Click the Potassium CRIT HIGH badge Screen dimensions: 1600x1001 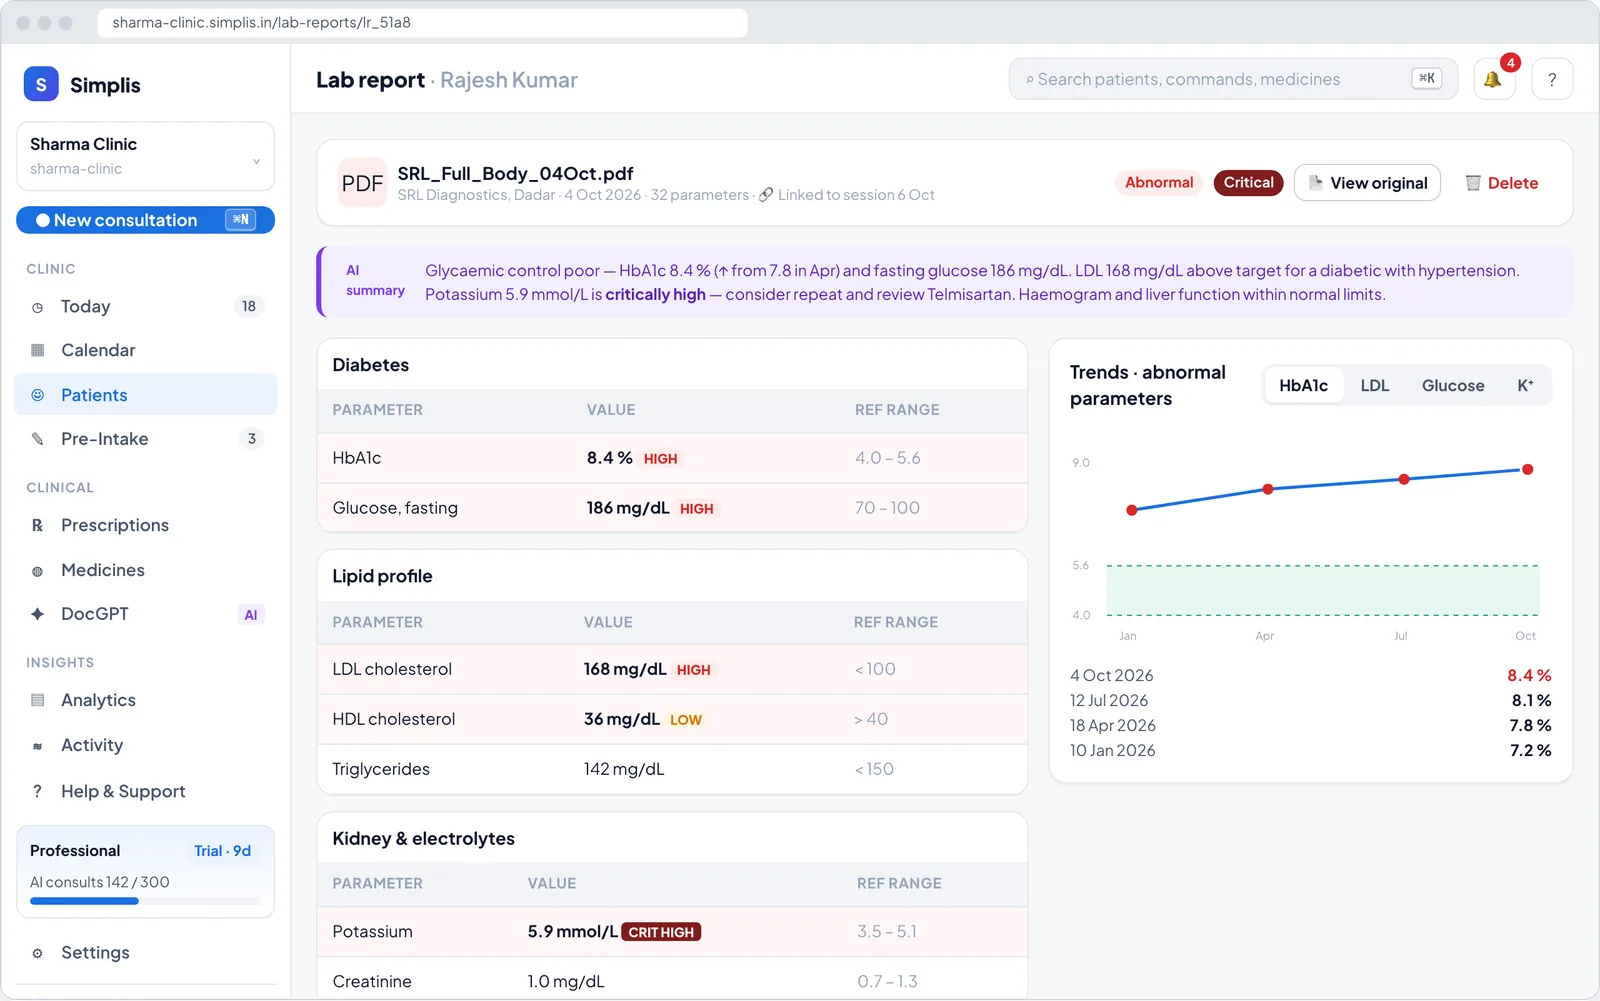661,932
